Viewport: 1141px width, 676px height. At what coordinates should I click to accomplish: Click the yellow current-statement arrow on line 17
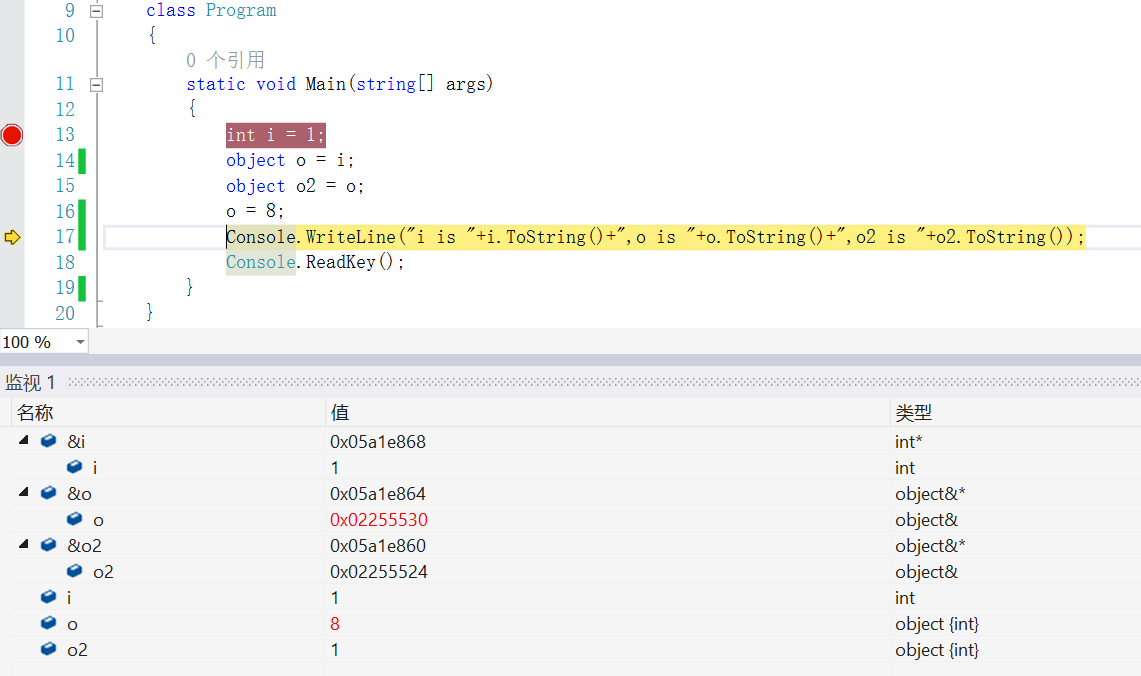pyautogui.click(x=12, y=236)
